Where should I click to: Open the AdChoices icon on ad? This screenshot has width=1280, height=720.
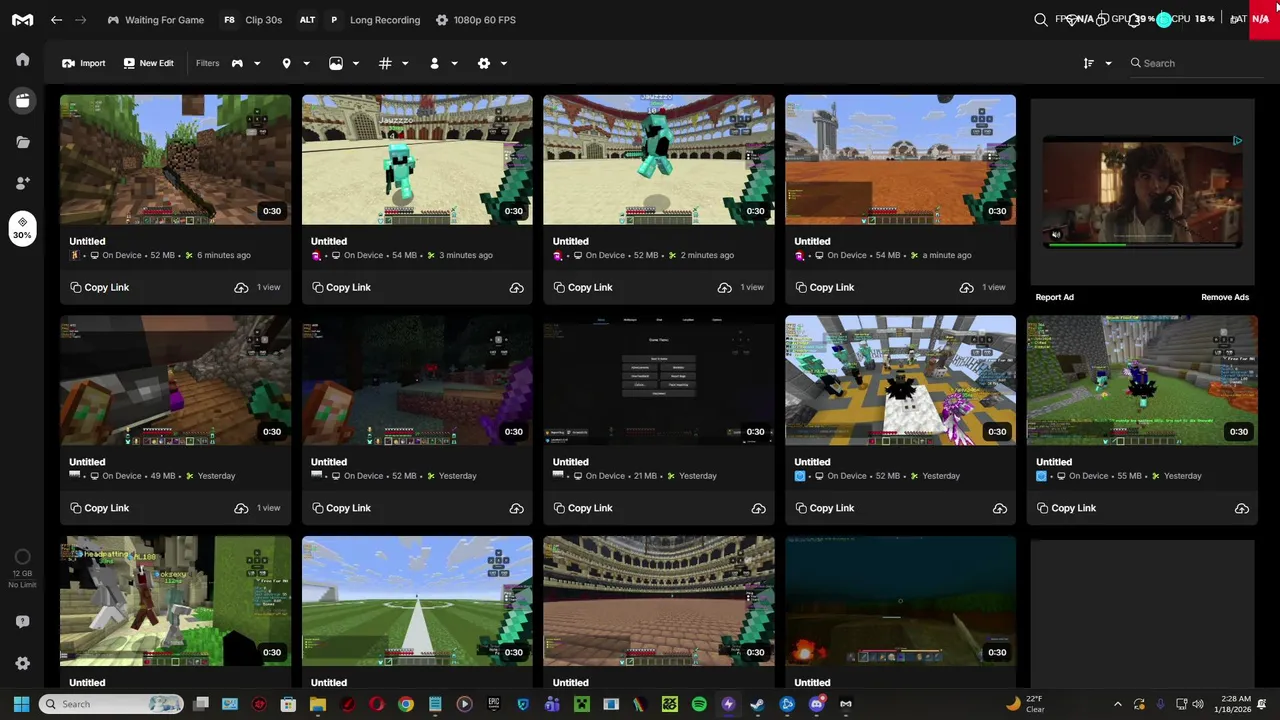(x=1237, y=141)
